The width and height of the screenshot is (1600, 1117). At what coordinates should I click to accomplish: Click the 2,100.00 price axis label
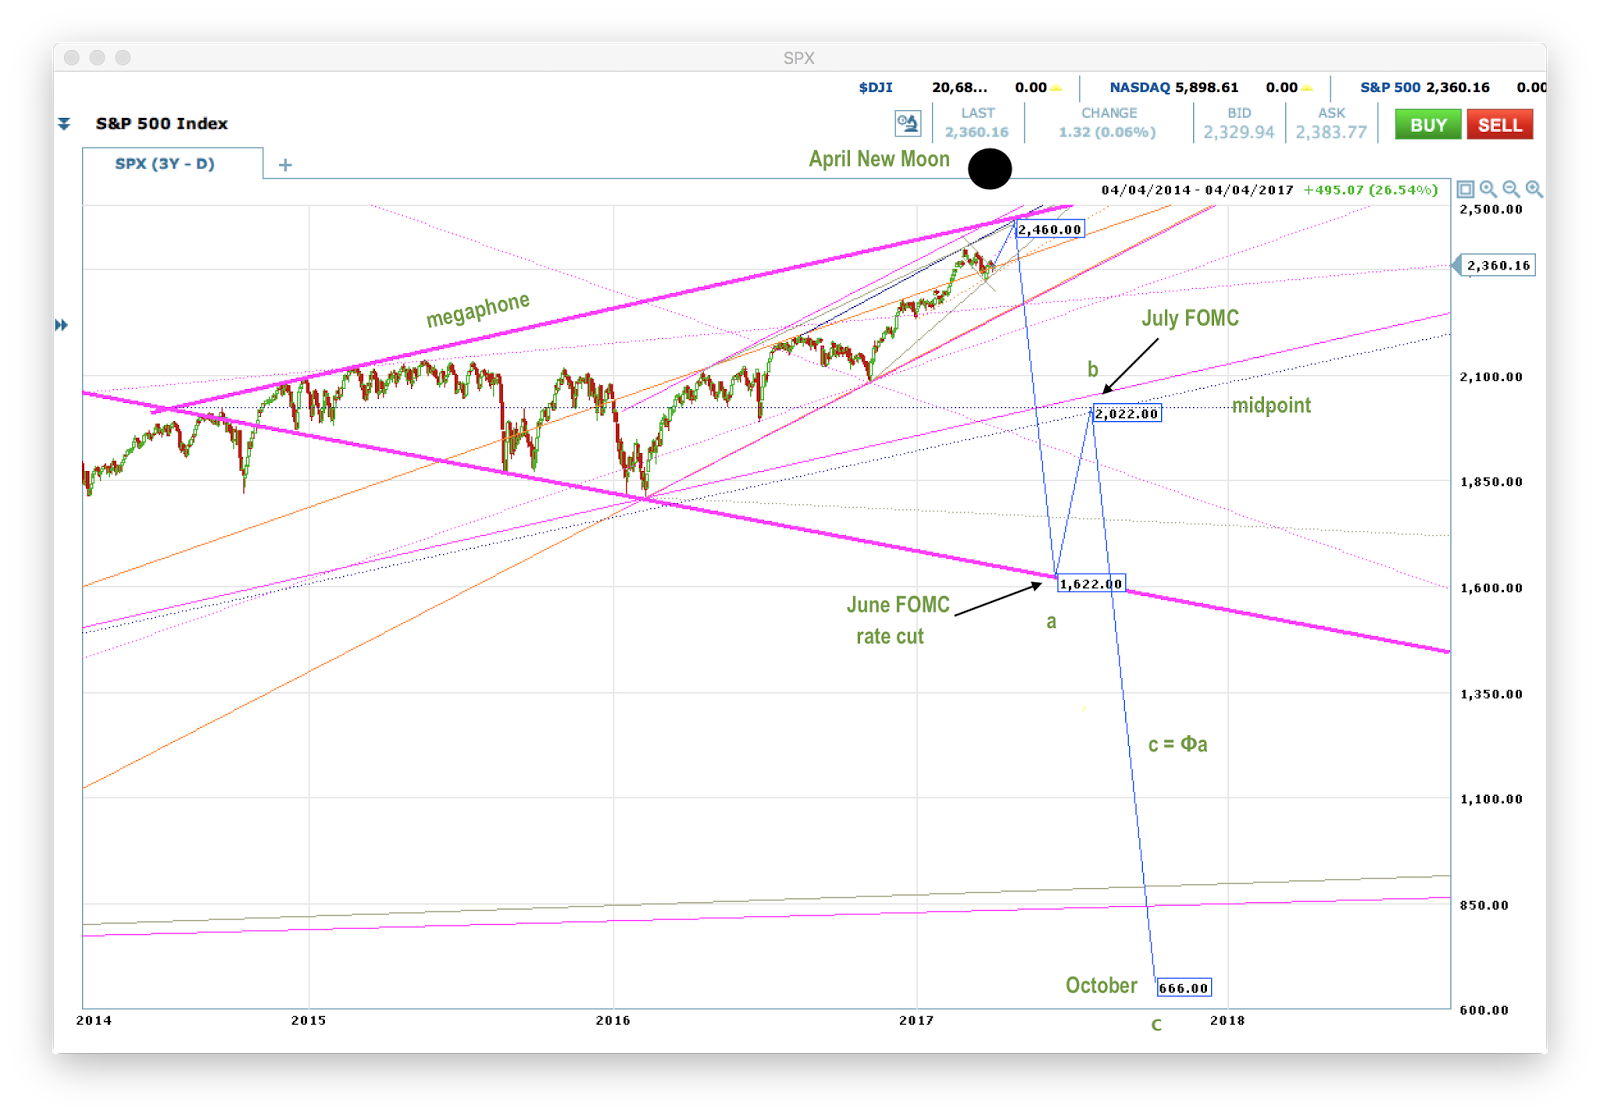1491,377
